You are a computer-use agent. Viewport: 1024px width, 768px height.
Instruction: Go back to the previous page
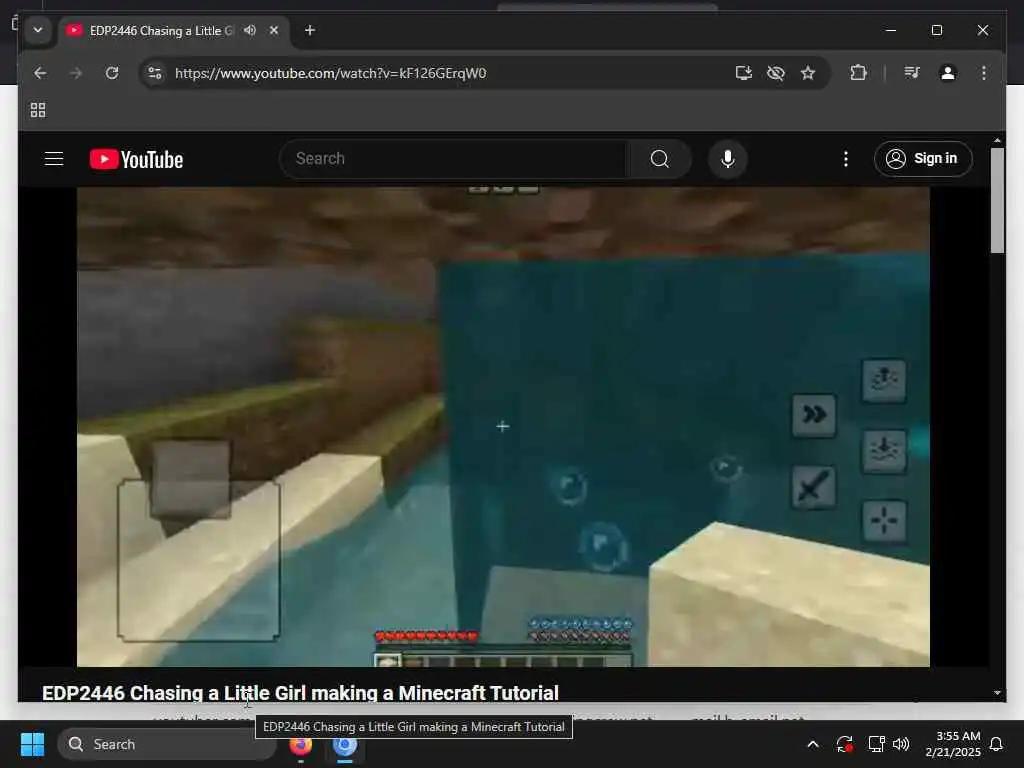click(x=40, y=73)
